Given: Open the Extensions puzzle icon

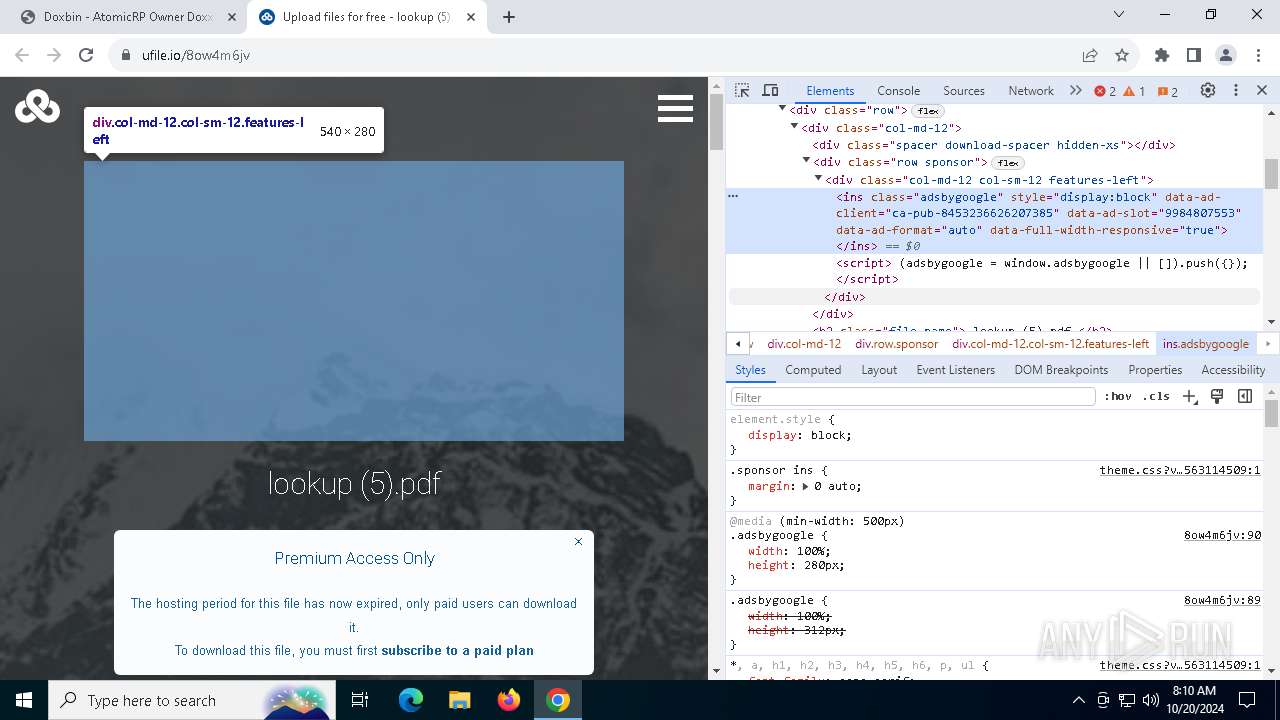Looking at the screenshot, I should 1162,55.
